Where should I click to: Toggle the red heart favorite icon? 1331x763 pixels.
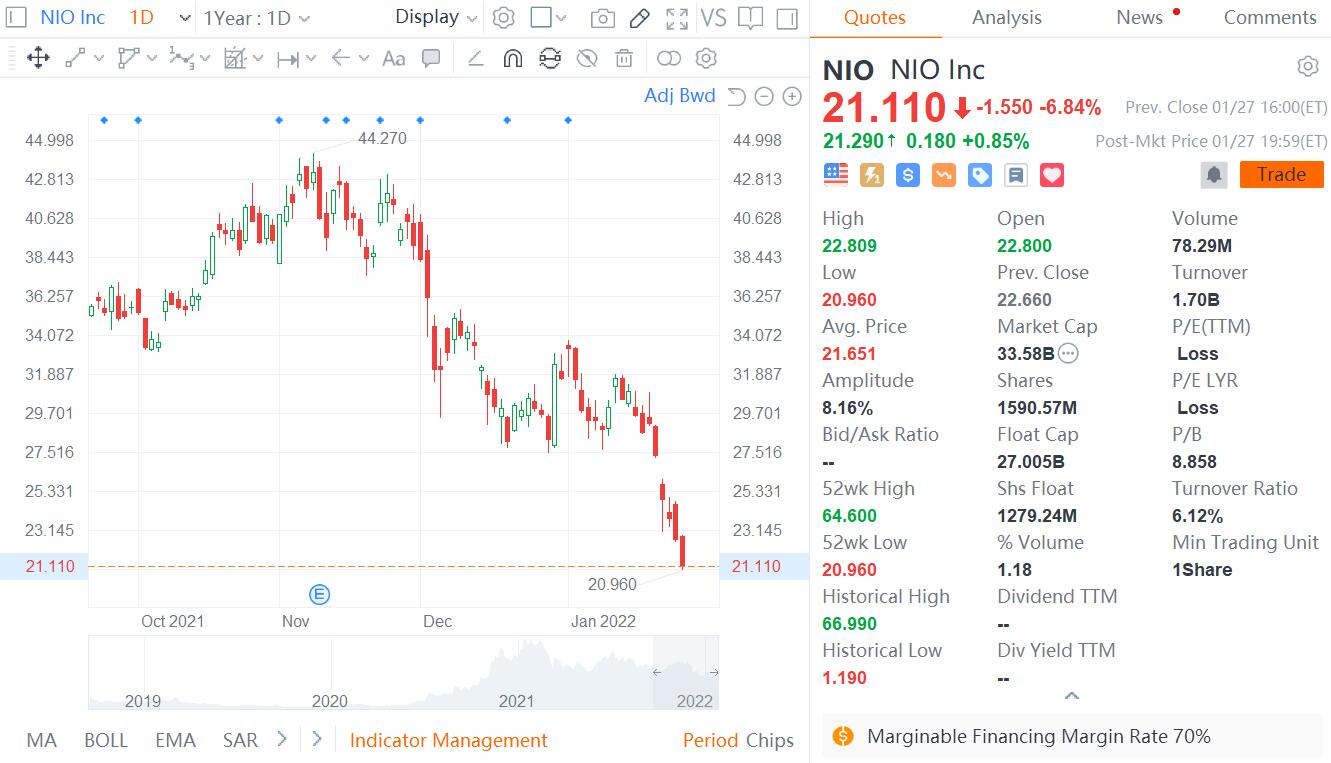pyautogui.click(x=1052, y=175)
